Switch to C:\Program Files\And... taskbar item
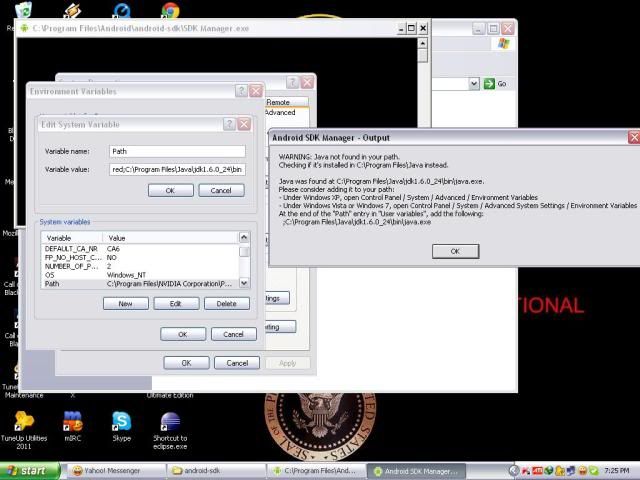The width and height of the screenshot is (640, 480). pyautogui.click(x=316, y=471)
